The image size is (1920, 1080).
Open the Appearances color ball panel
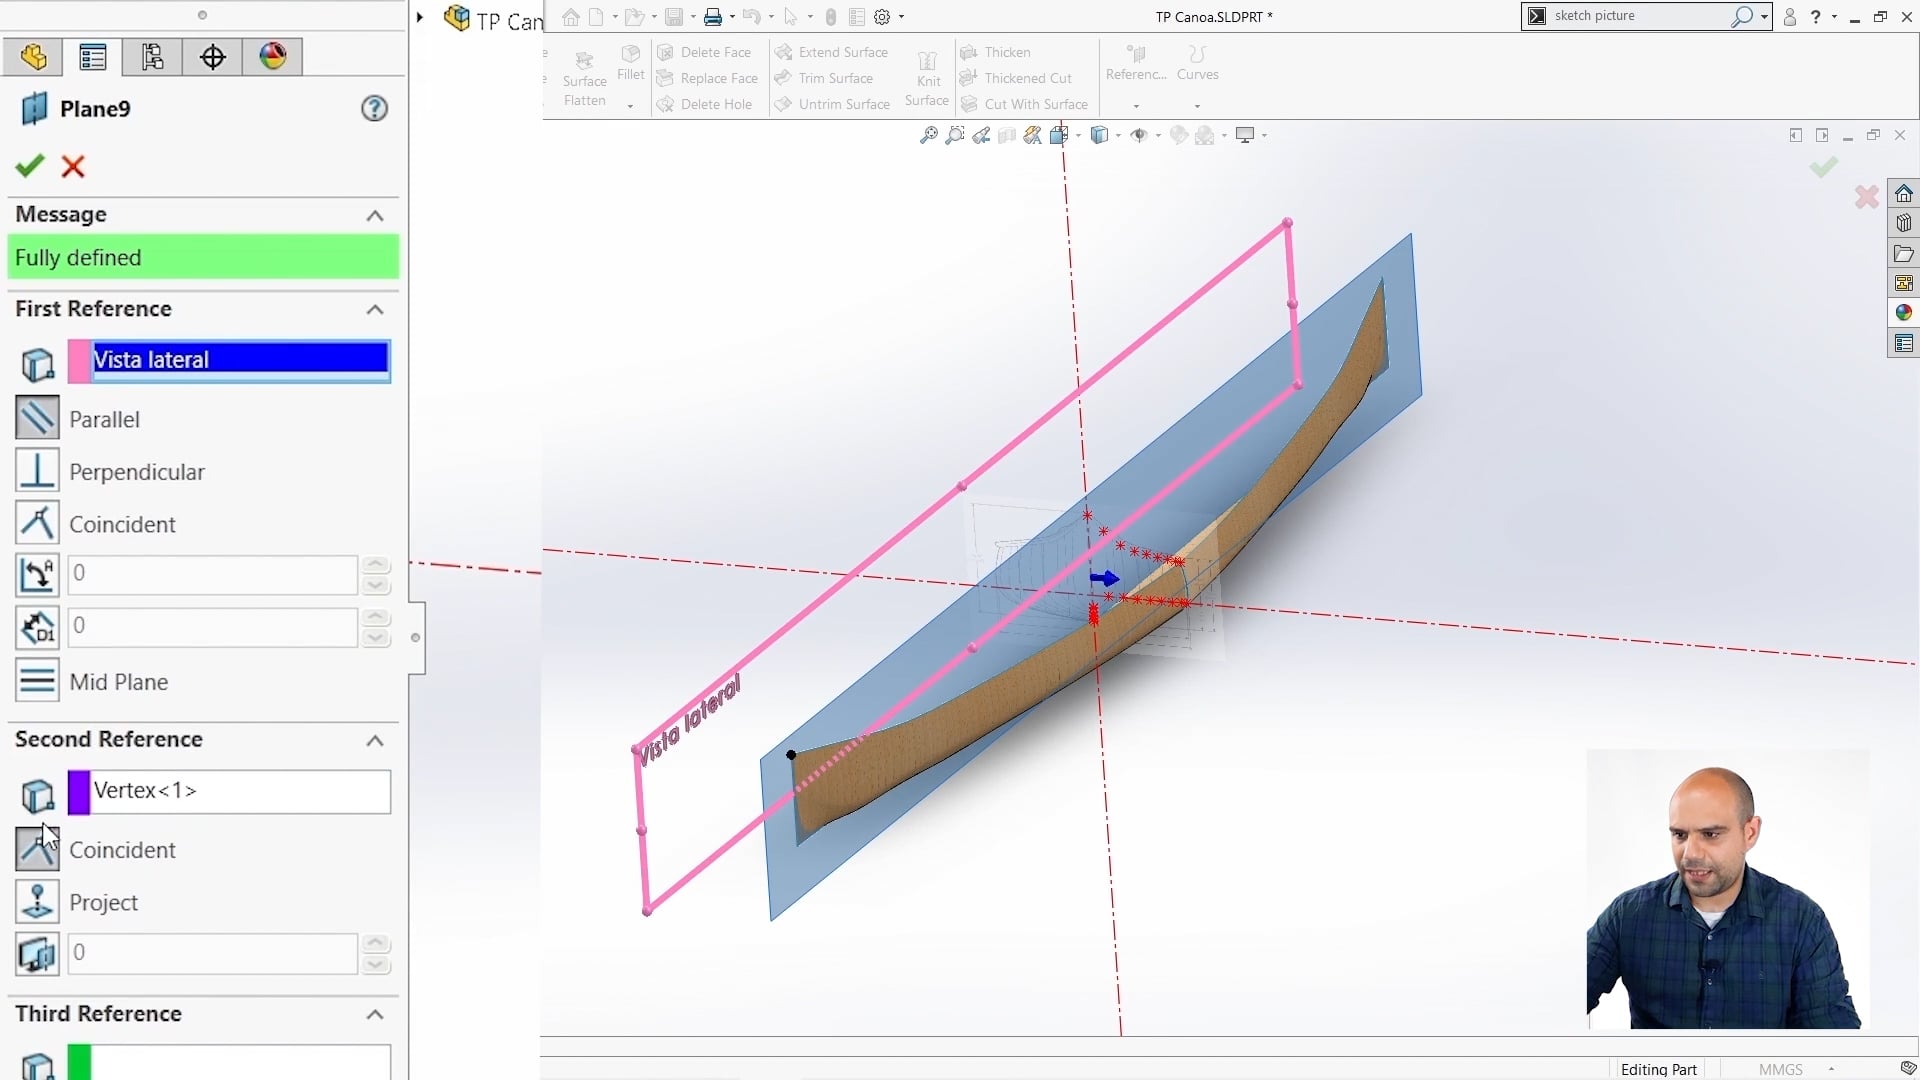pos(1904,311)
